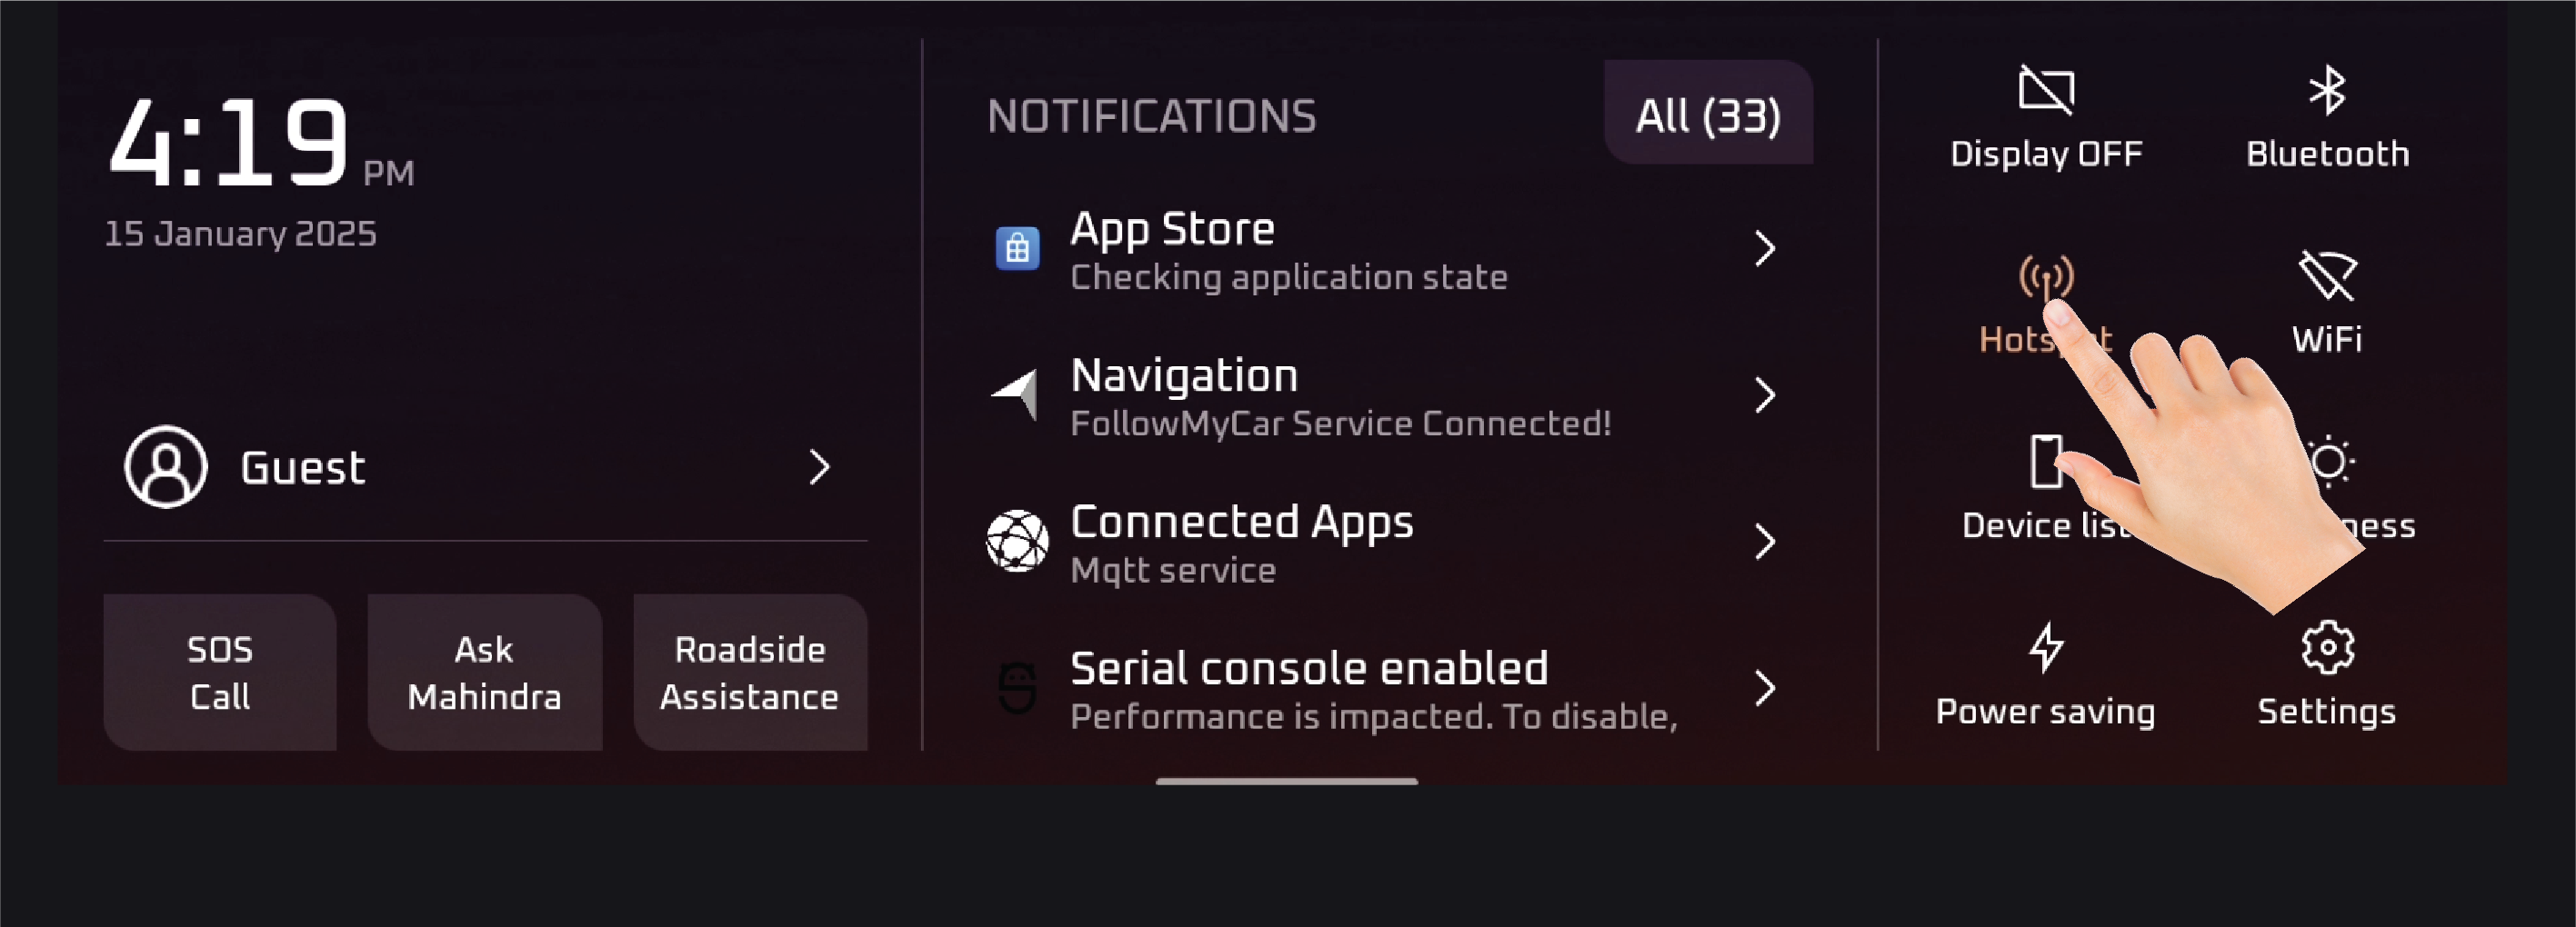Screen dimensions: 2576x927
Task: Expand the Connected Apps notification chevron
Action: point(1765,542)
